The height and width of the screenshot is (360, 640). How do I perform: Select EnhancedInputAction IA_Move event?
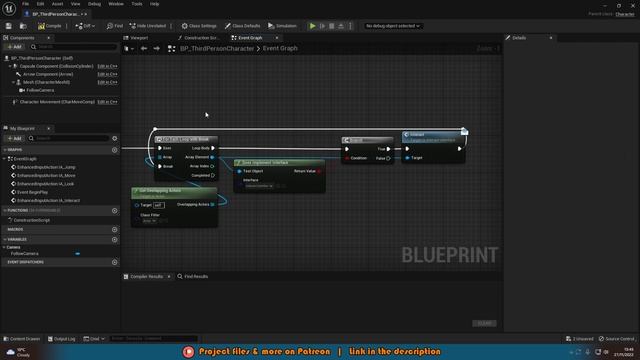point(46,176)
